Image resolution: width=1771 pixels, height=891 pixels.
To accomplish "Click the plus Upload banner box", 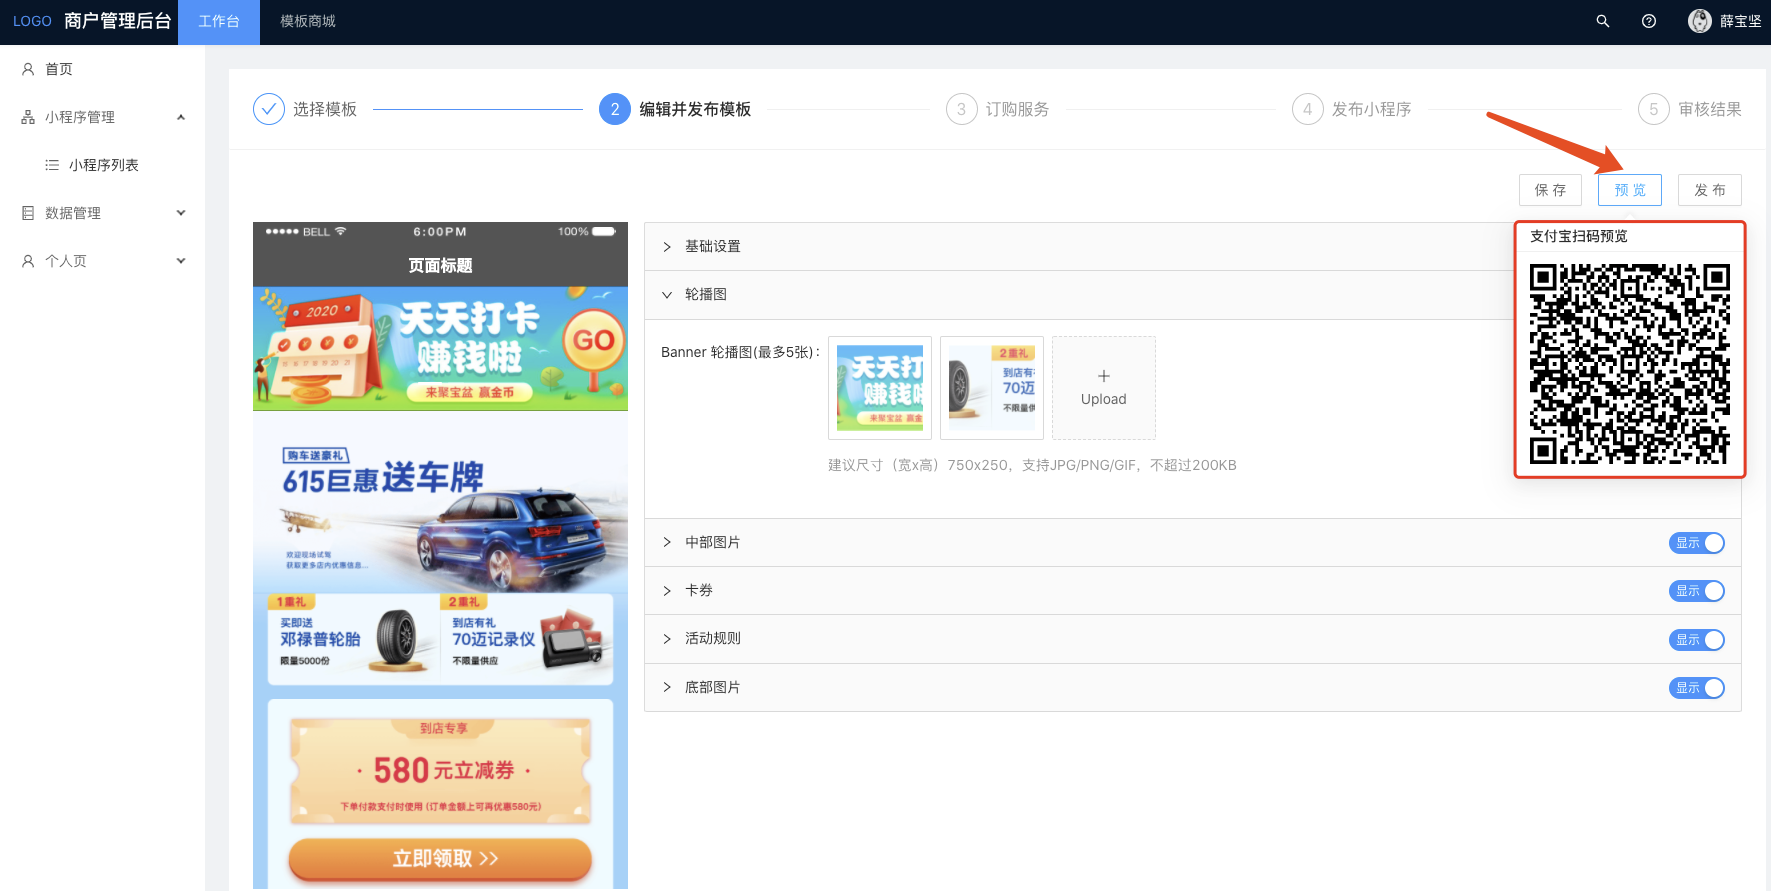I will pos(1104,388).
